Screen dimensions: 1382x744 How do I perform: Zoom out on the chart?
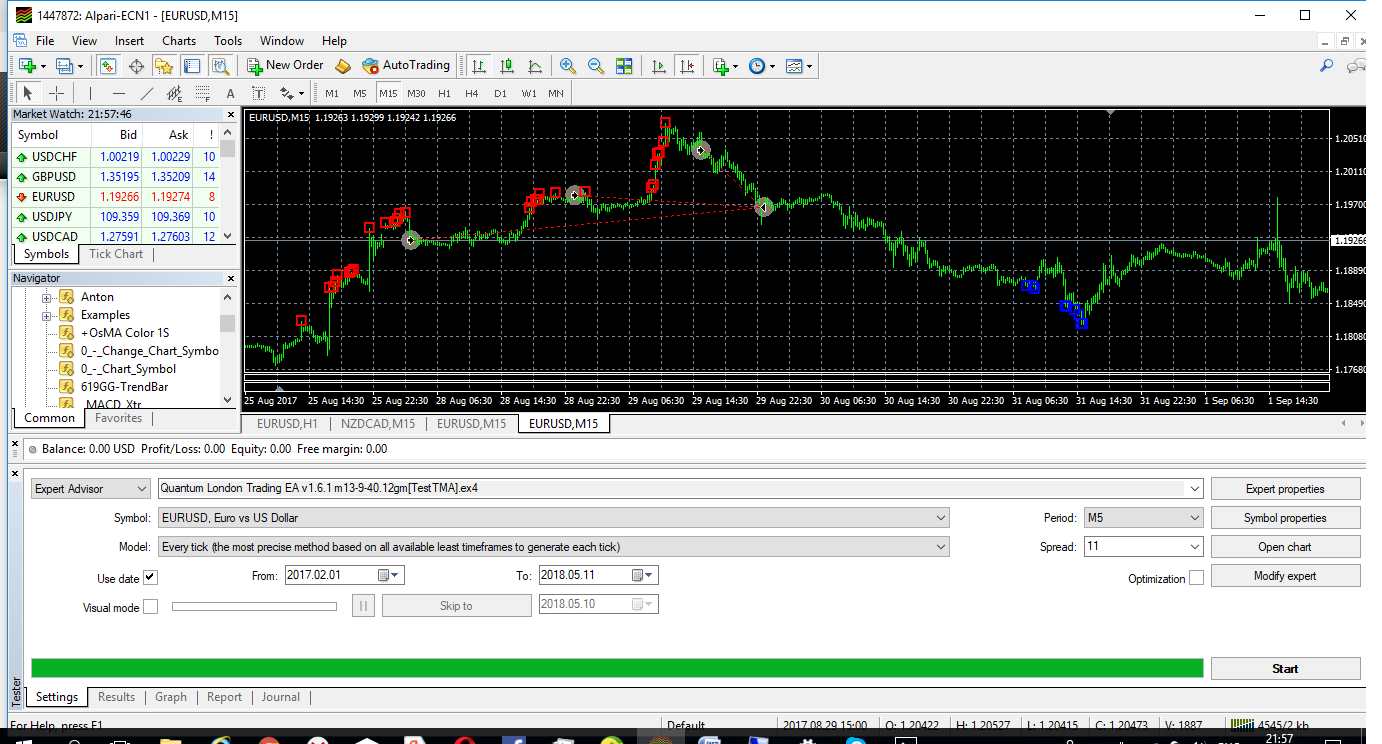coord(596,66)
